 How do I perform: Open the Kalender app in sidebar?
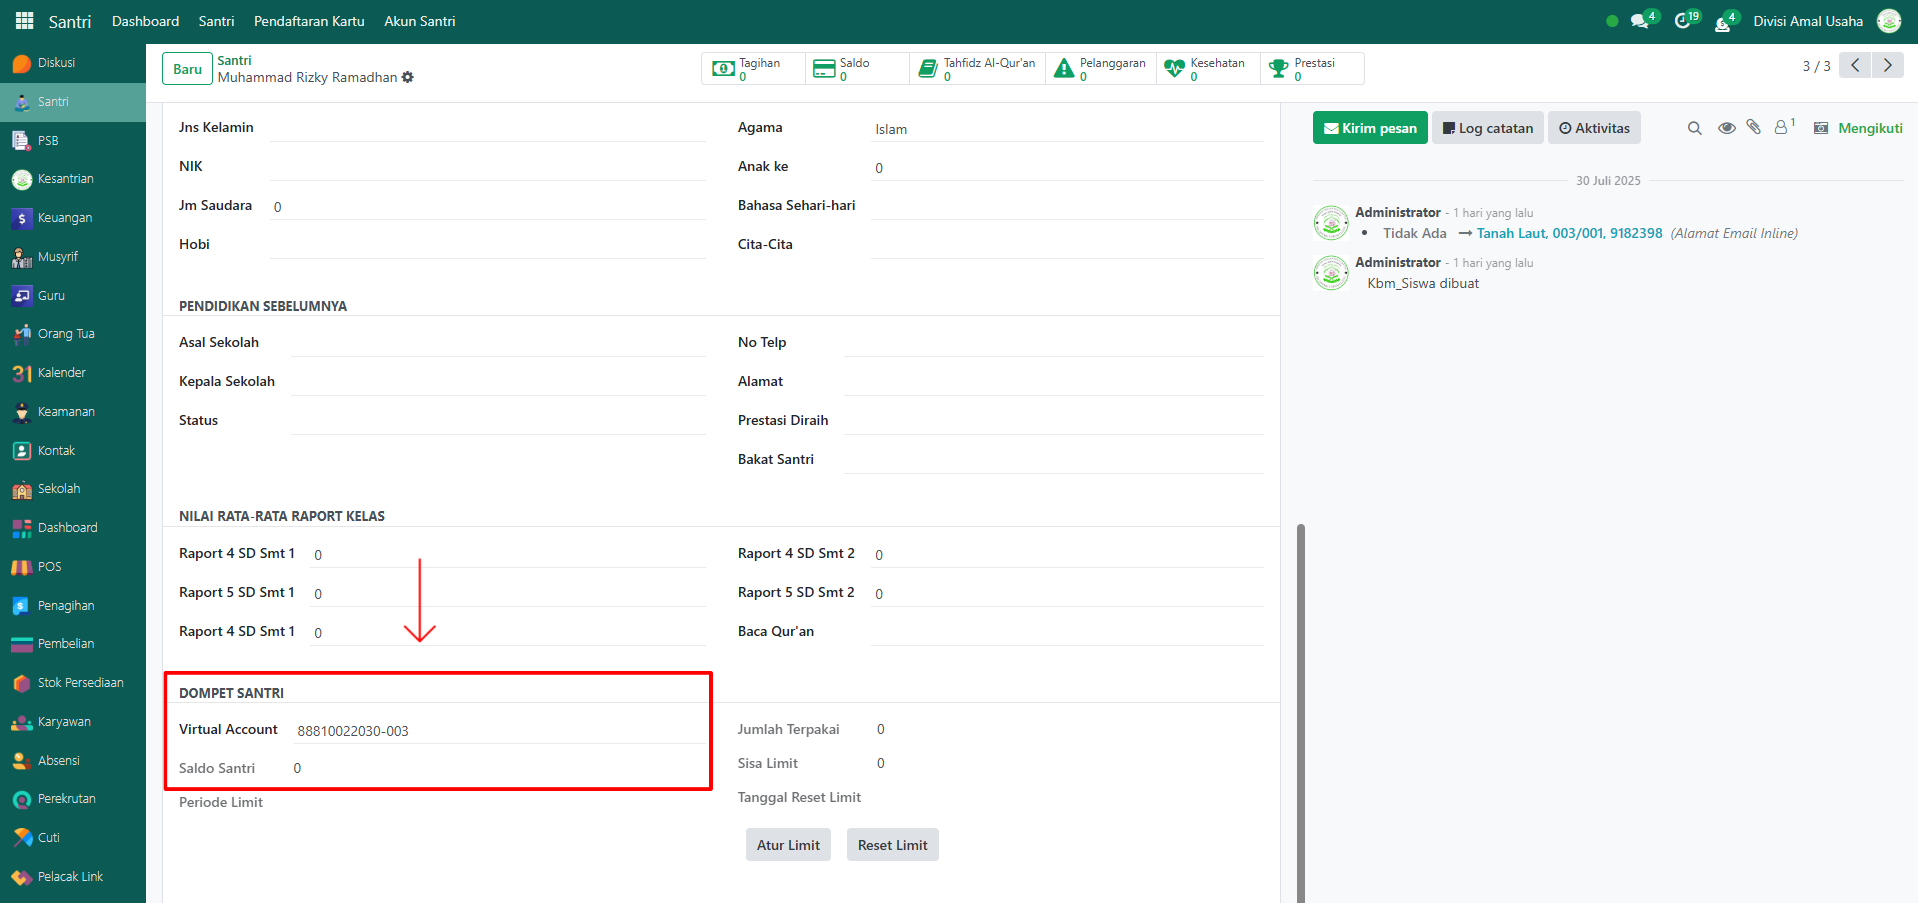[x=62, y=373]
